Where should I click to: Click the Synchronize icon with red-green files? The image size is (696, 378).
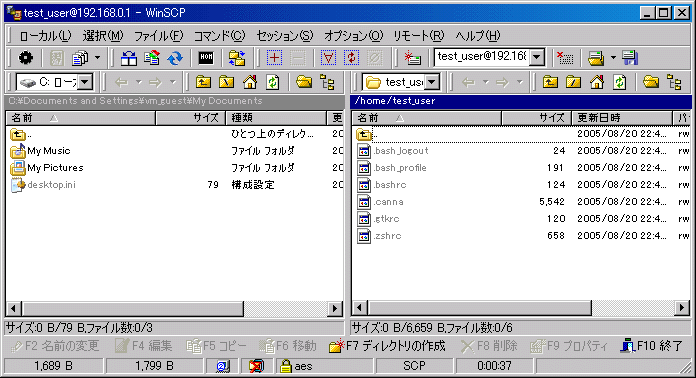152,58
